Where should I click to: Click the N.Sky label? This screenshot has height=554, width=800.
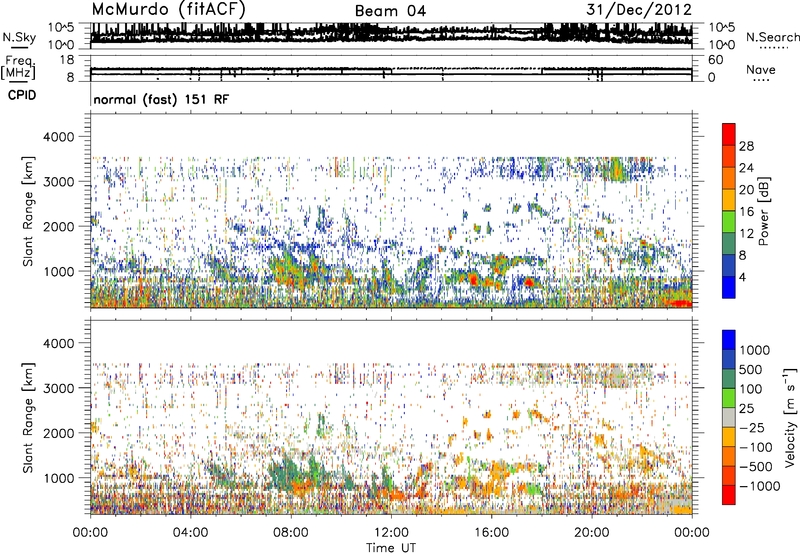coord(19,37)
